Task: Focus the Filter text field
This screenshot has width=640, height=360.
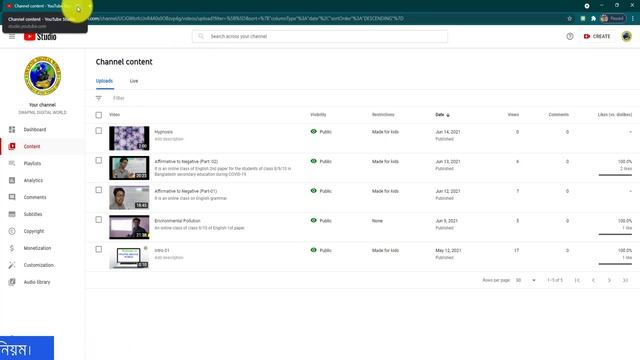Action: coord(119,98)
